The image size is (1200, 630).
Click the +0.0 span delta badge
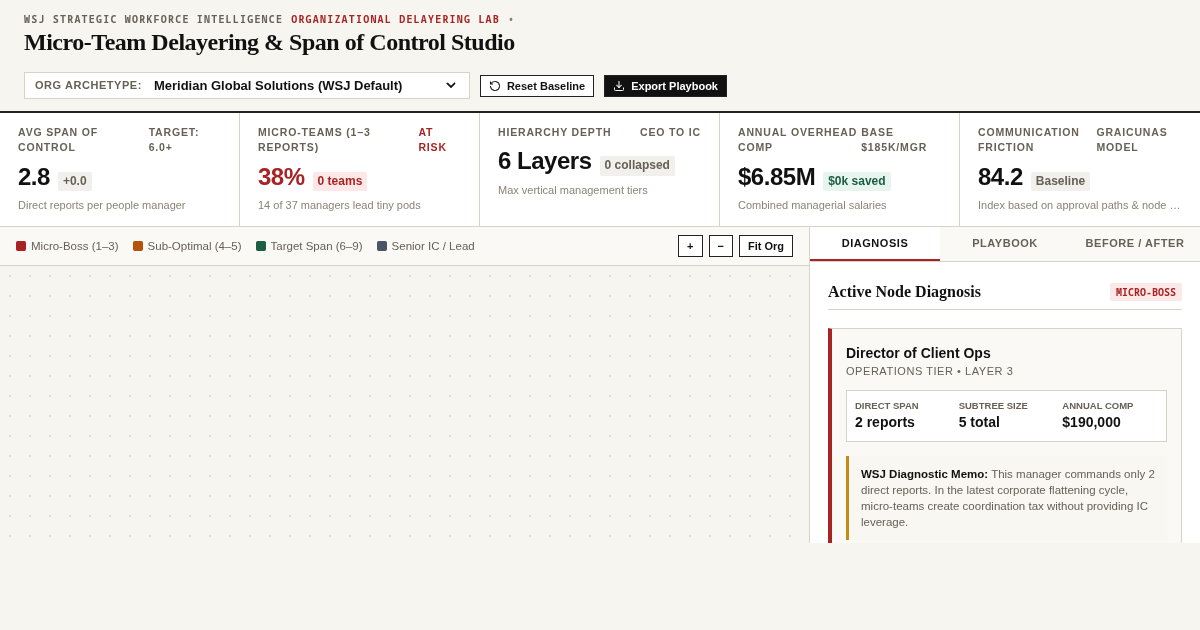click(75, 181)
